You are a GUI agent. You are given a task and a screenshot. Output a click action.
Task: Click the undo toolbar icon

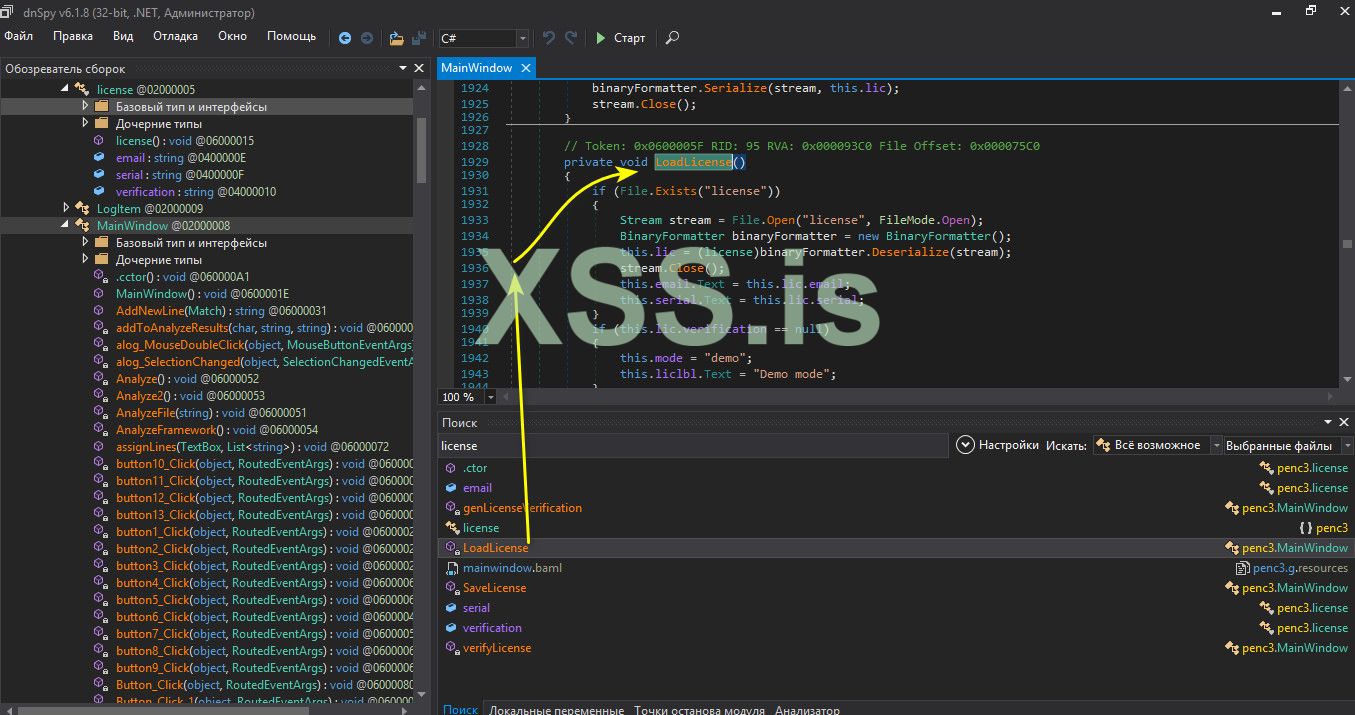coord(549,38)
